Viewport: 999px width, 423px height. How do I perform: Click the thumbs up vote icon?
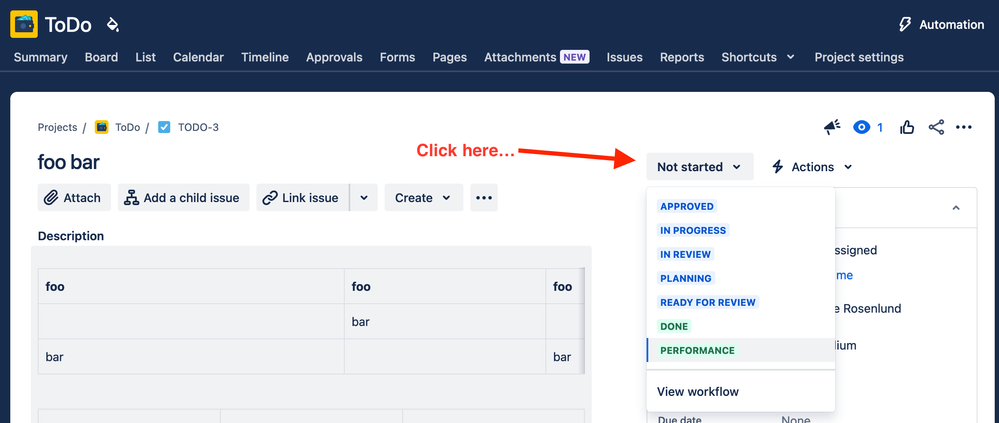coord(907,127)
